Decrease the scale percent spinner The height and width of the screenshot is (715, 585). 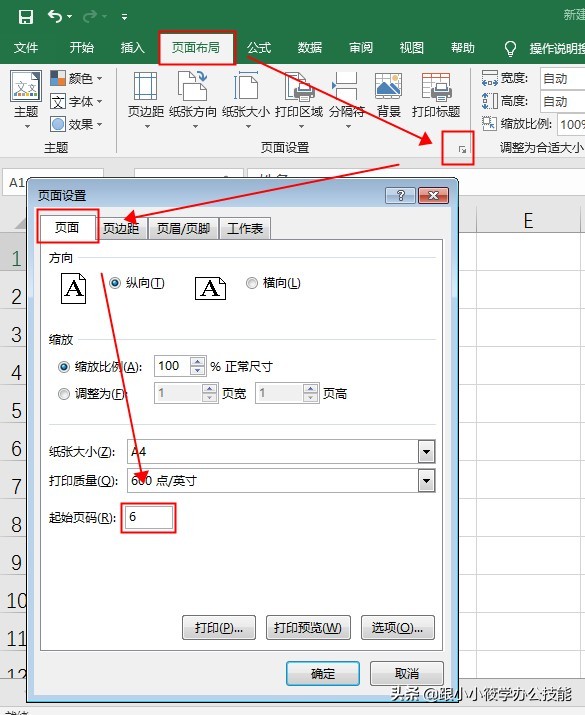click(x=197, y=371)
